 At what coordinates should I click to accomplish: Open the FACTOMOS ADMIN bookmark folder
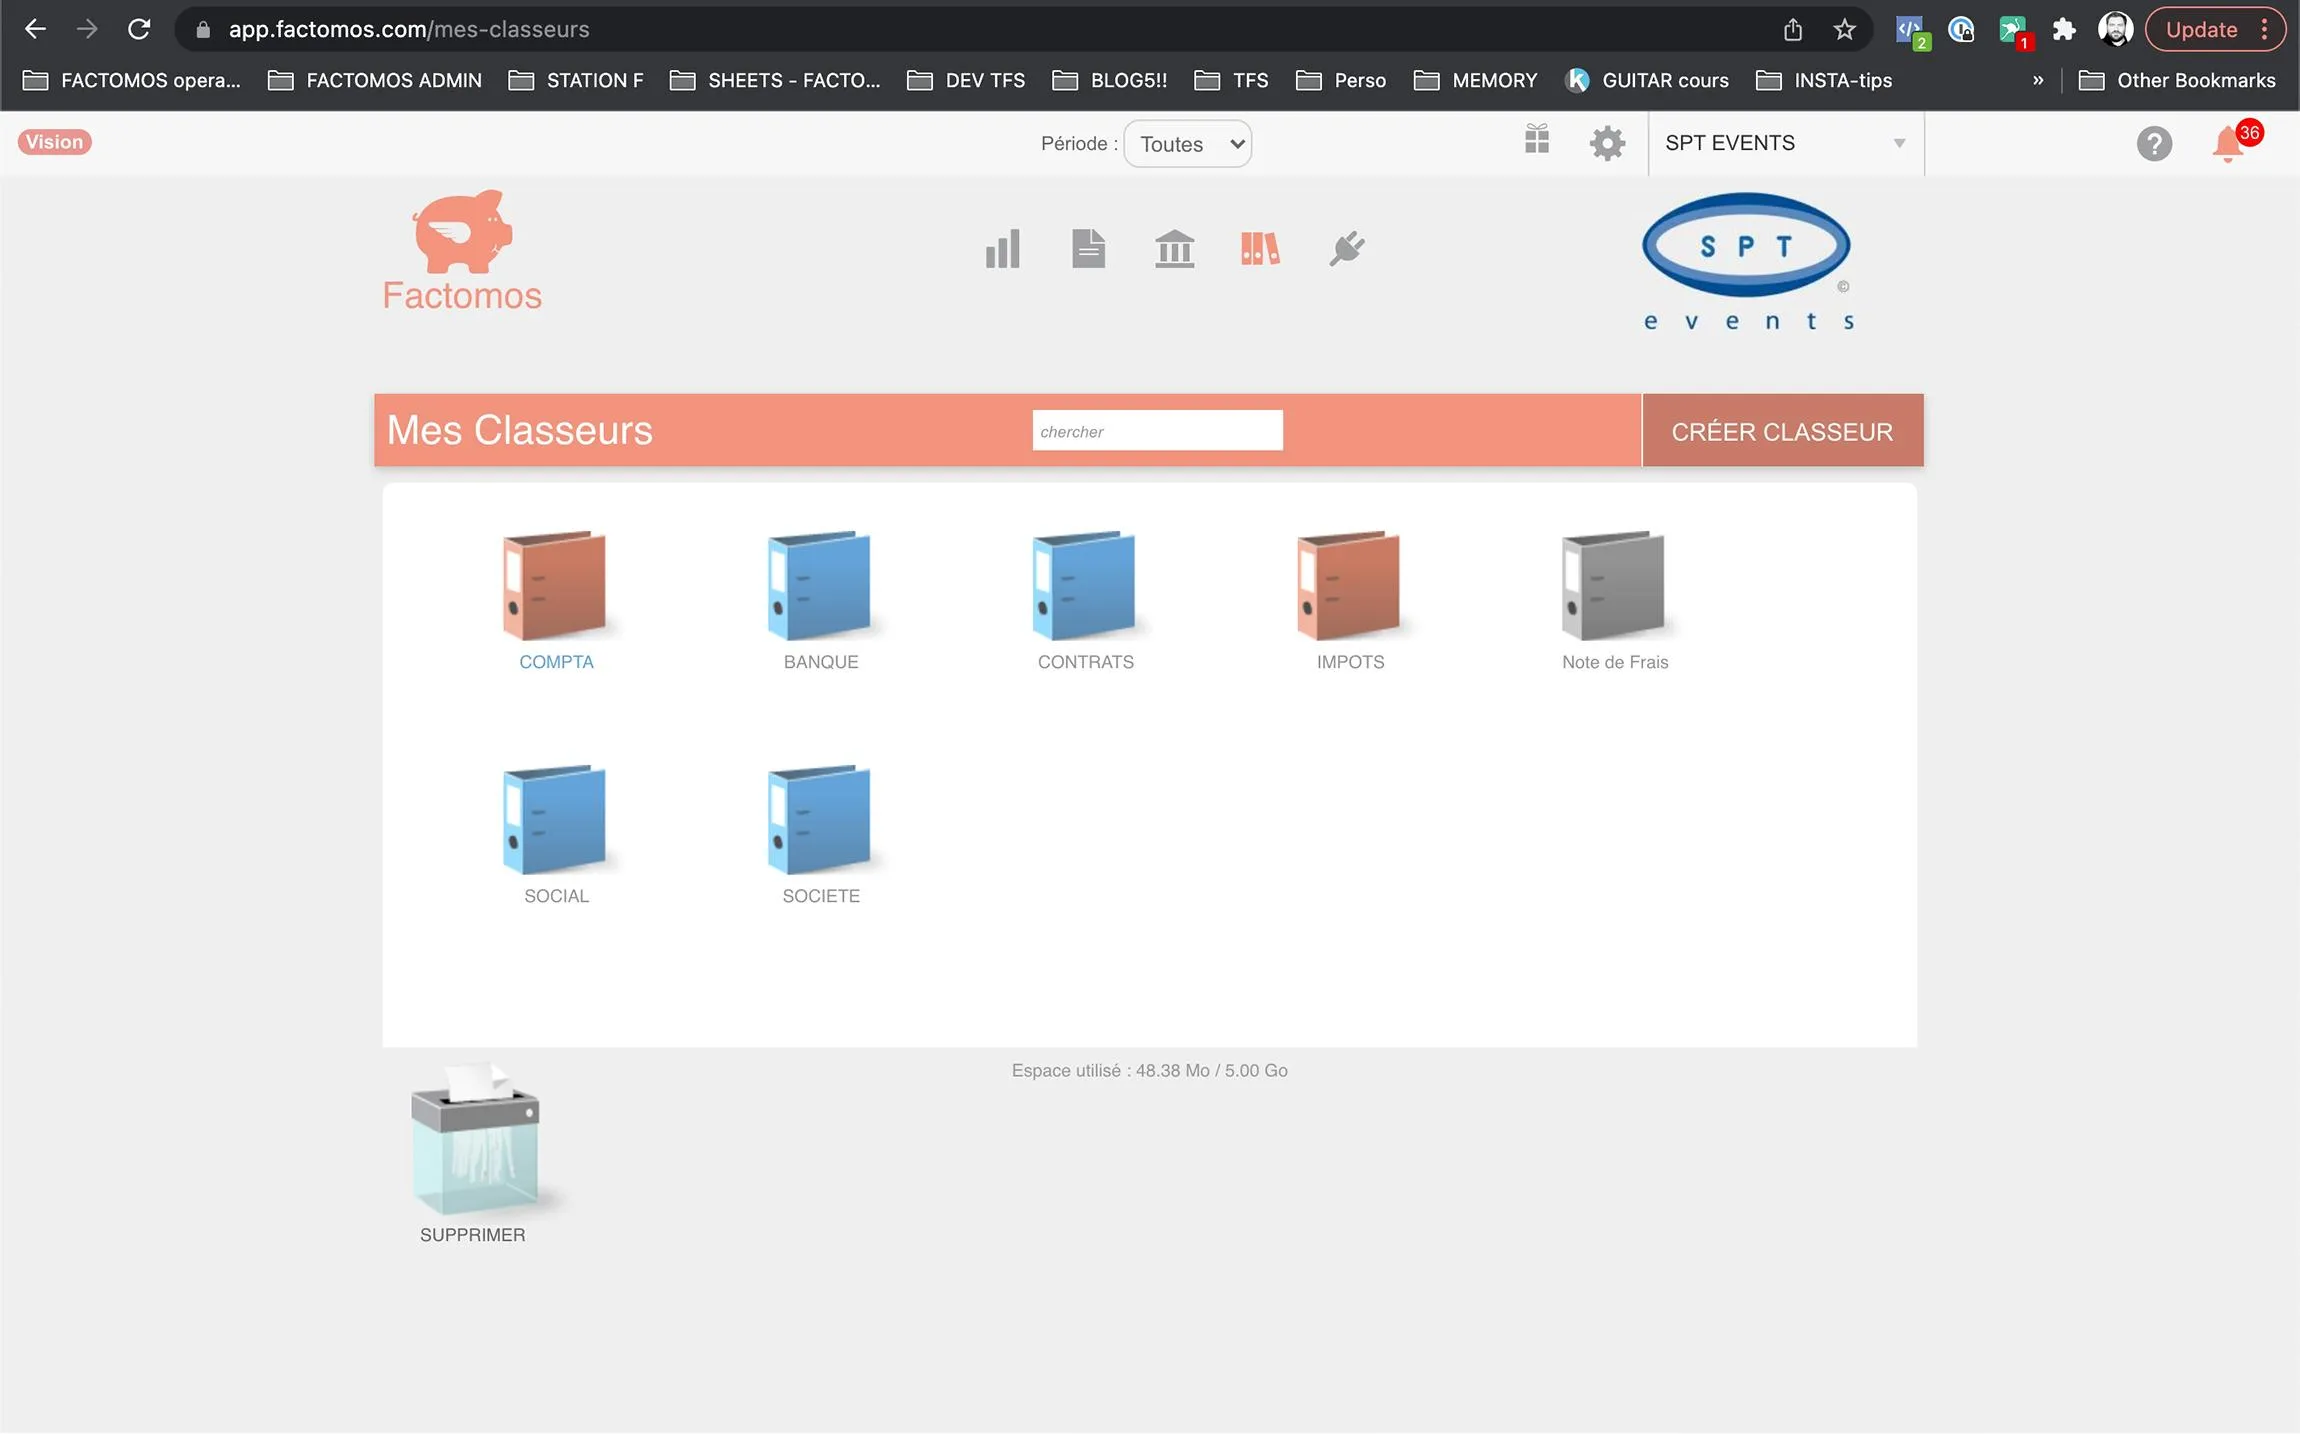pyautogui.click(x=375, y=80)
